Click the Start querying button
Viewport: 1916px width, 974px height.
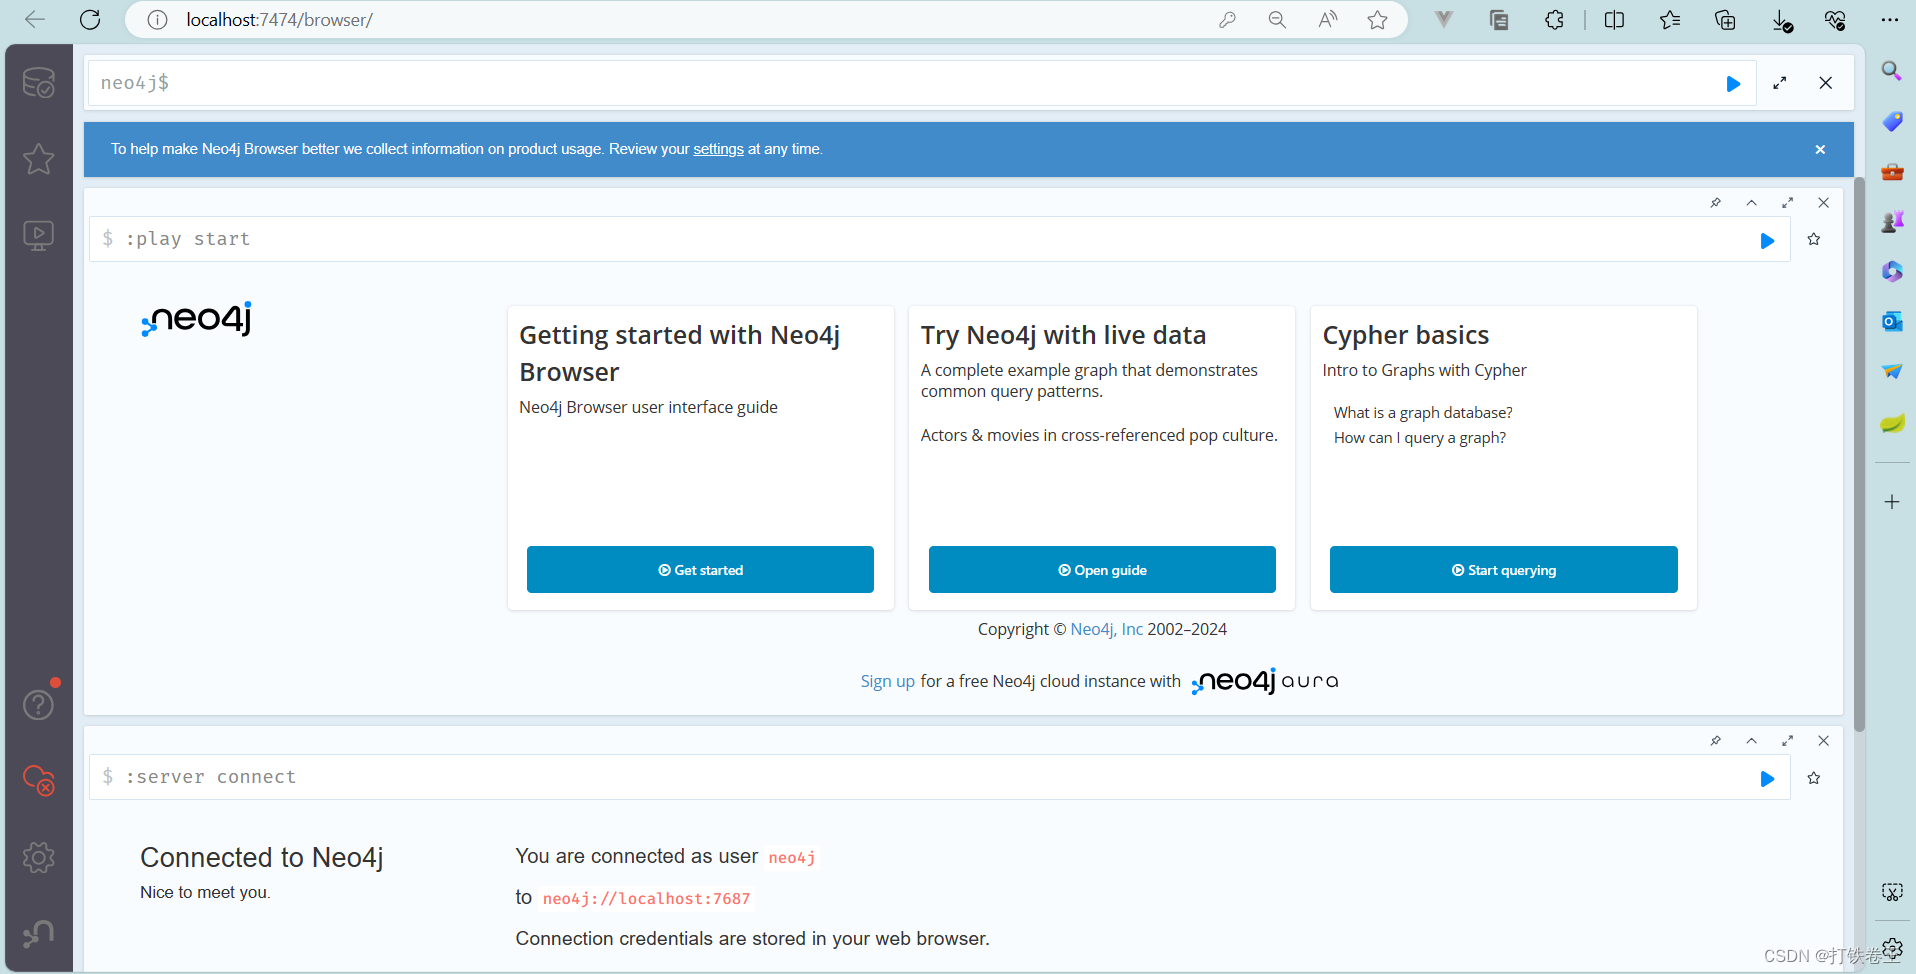click(1504, 570)
